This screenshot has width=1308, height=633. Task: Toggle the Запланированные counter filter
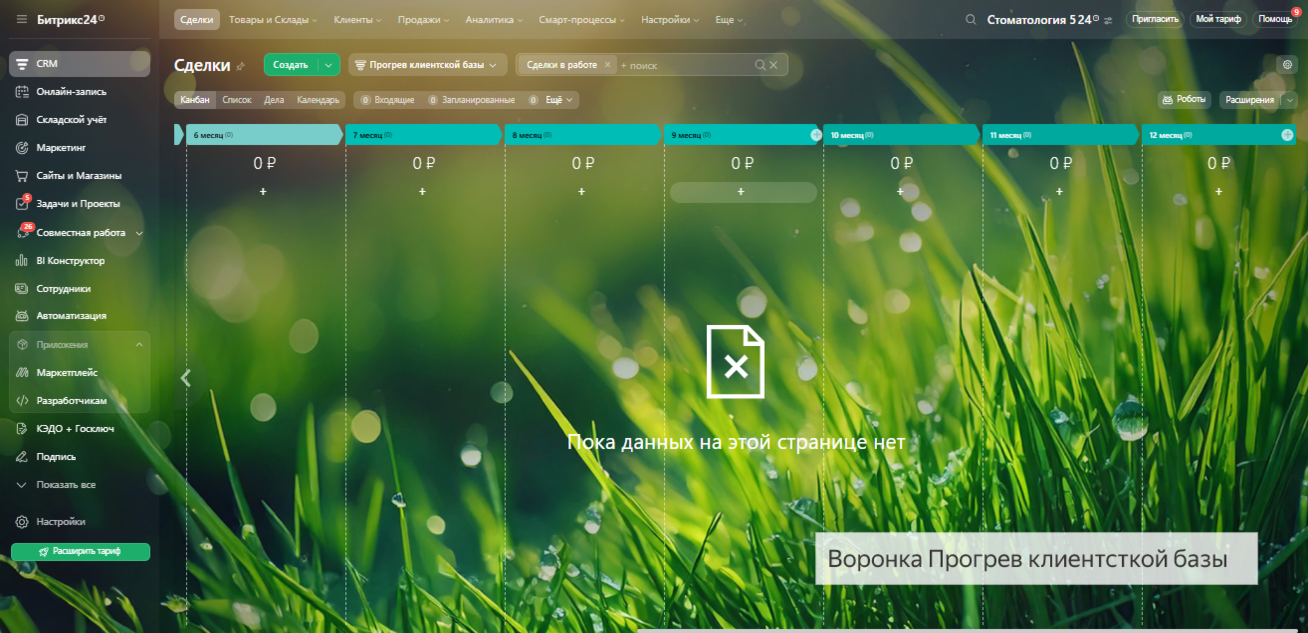pyautogui.click(x=471, y=100)
